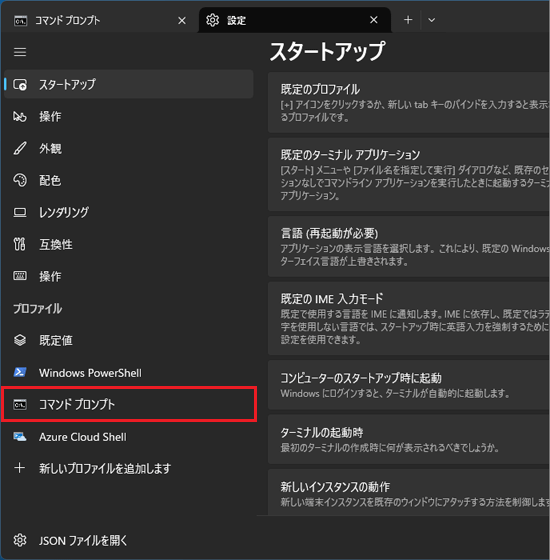550x560 pixels.
Task: Select Azure Cloud Shell profile
Action: pyautogui.click(x=129, y=437)
